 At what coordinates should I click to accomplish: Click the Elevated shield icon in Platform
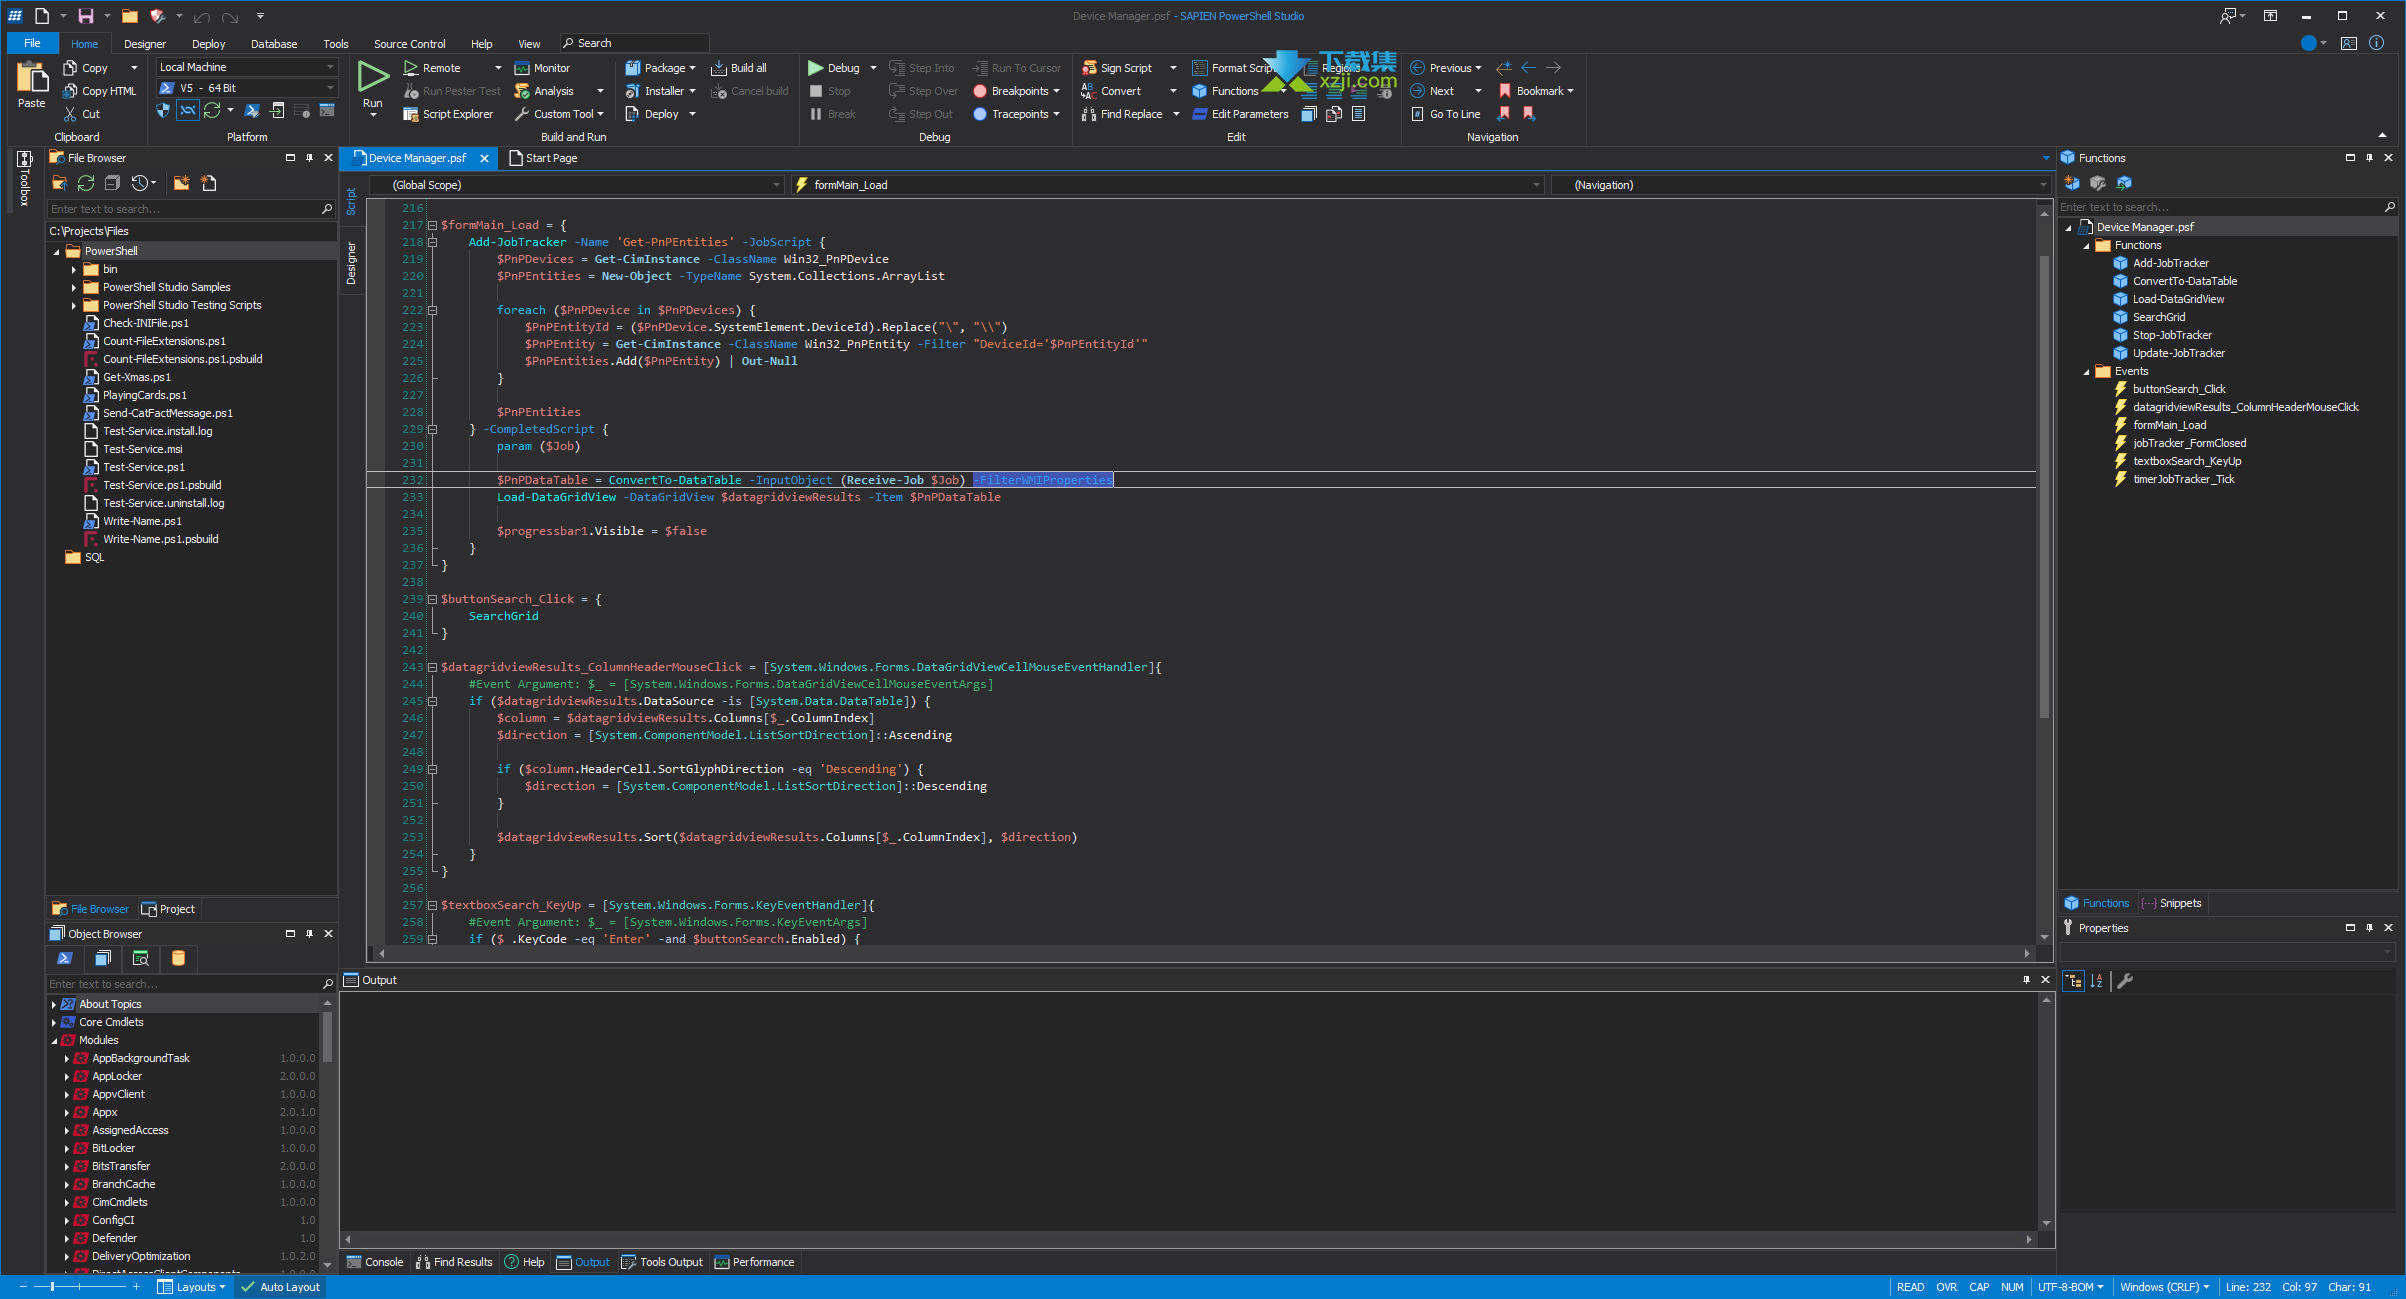click(x=163, y=111)
